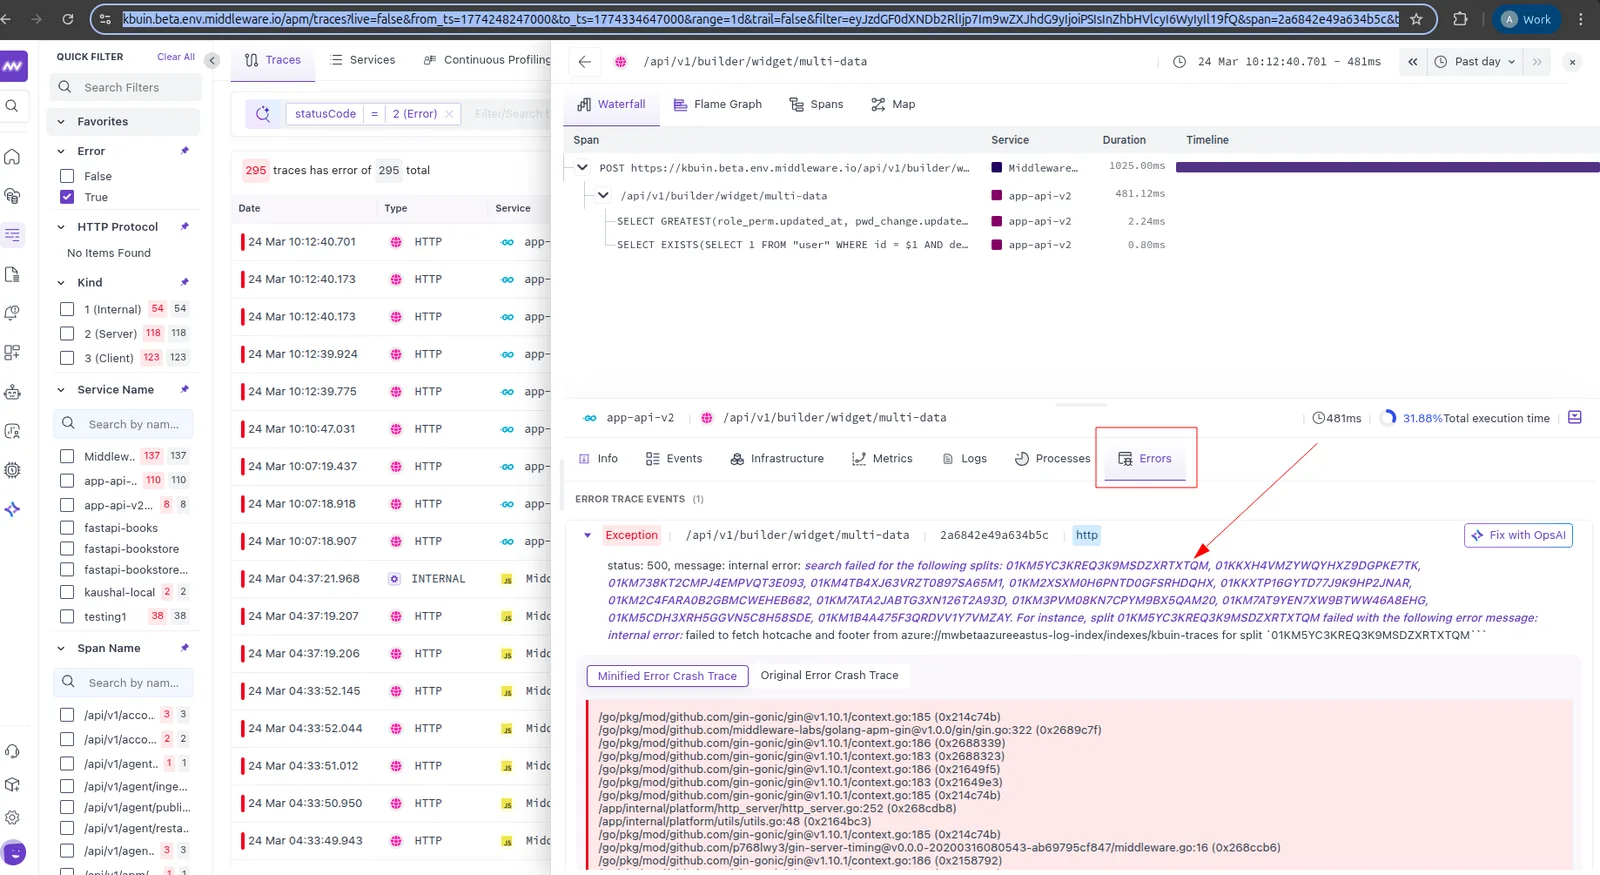
Task: Switch to the Spans tab
Action: [x=816, y=104]
